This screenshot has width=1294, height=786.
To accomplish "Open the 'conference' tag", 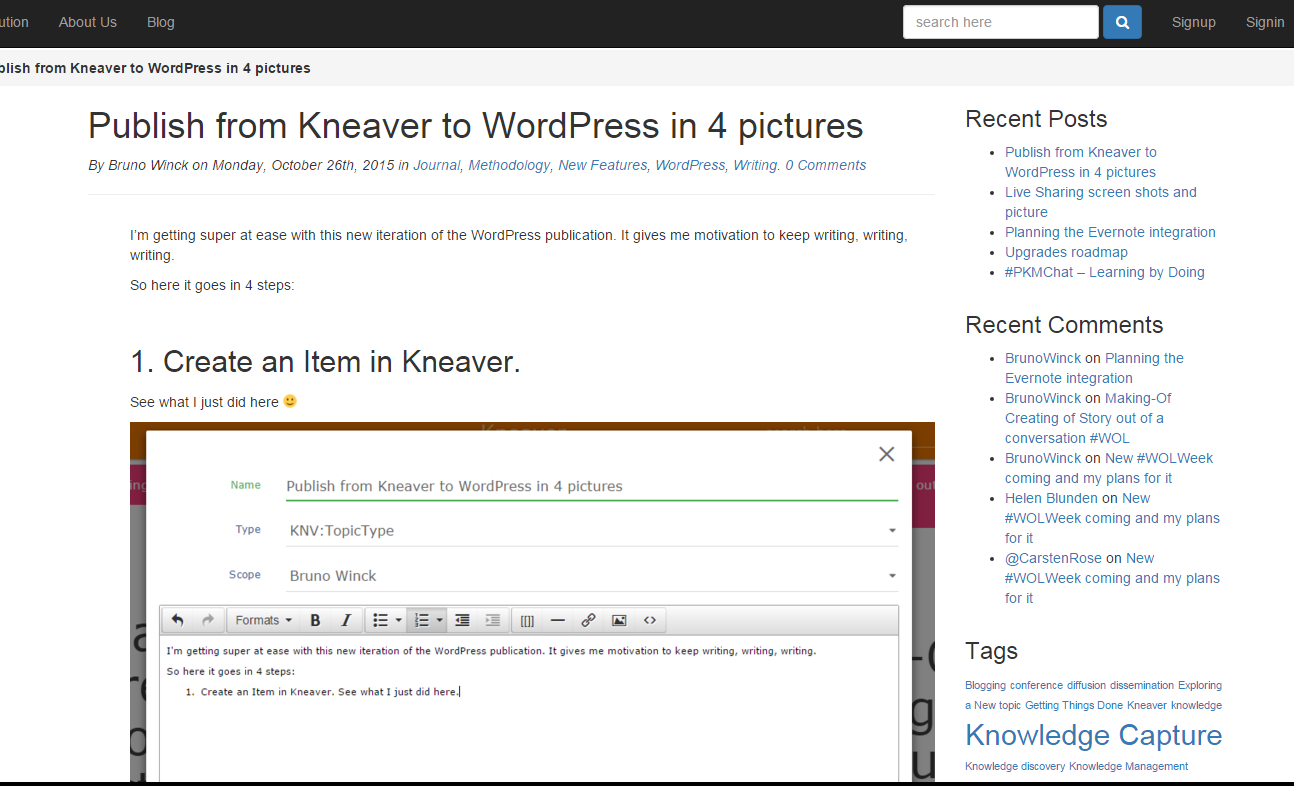I will pos(1036,685).
